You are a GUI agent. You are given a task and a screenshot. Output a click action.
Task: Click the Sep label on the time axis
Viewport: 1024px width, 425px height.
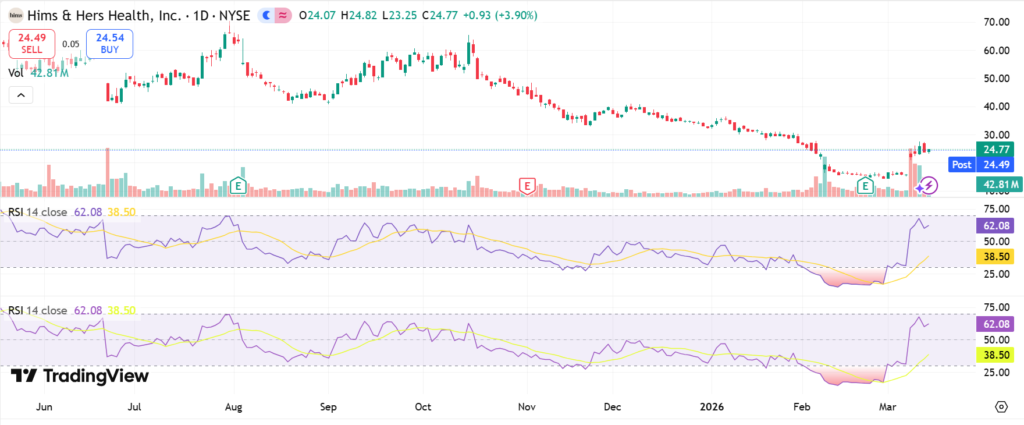tap(328, 407)
